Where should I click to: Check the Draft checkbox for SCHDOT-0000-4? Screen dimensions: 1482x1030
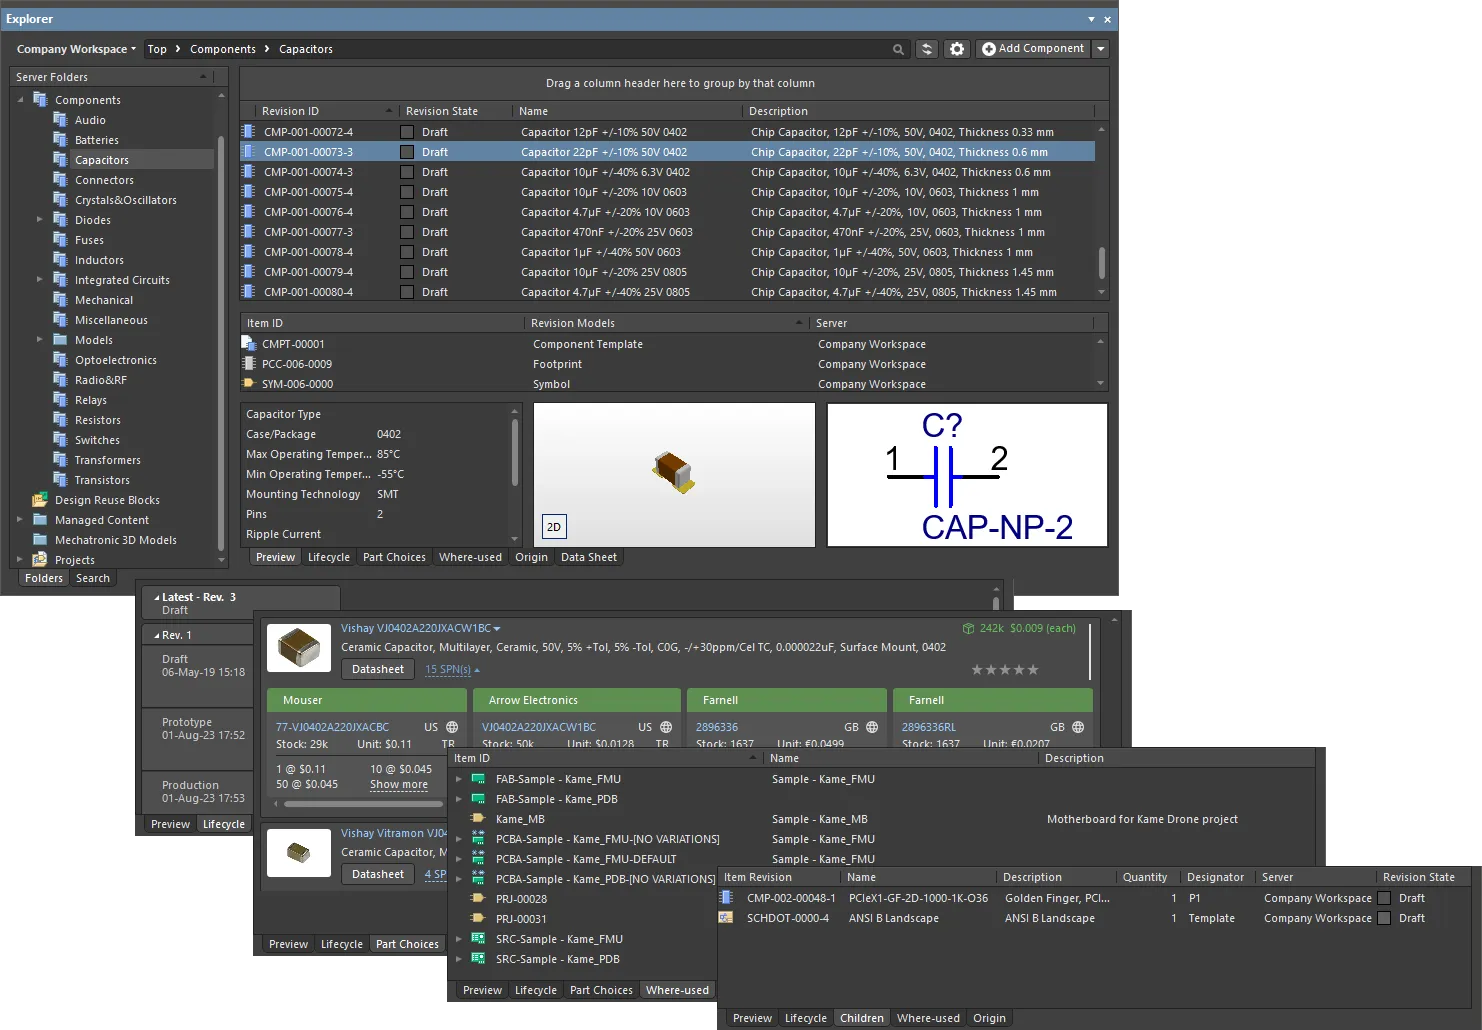click(1384, 918)
